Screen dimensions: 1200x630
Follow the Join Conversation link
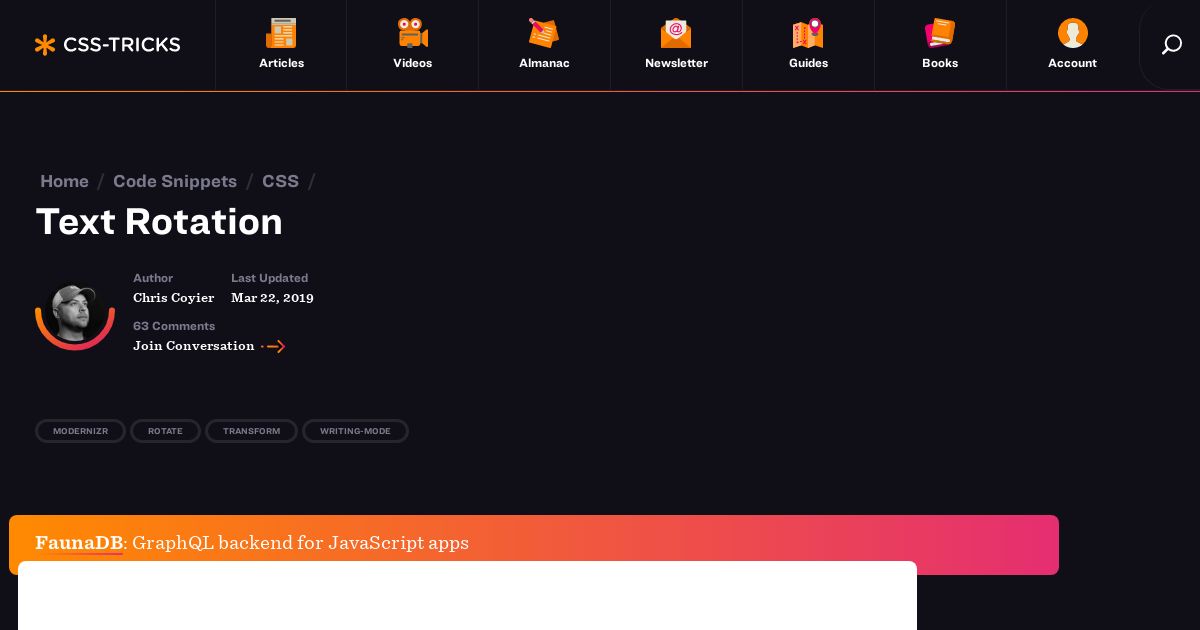193,345
